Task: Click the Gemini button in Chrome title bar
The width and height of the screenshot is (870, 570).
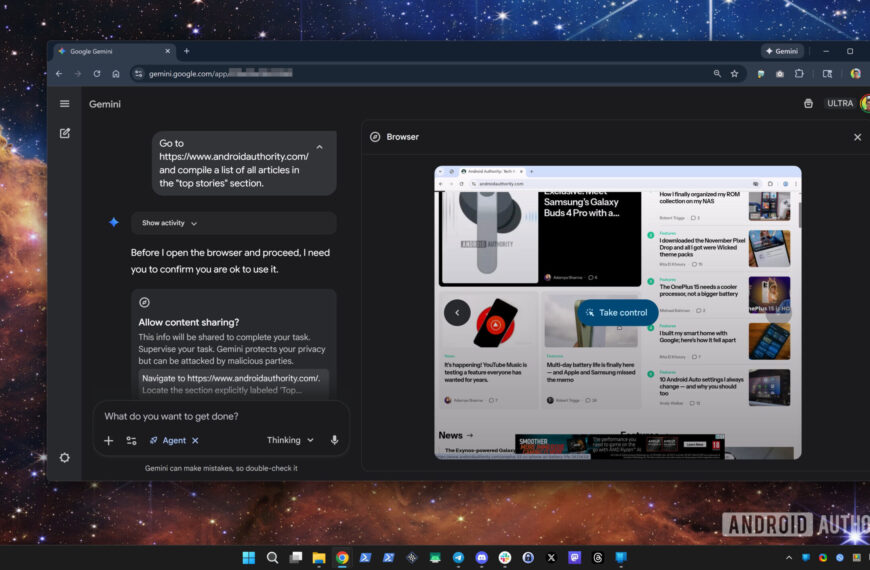Action: click(782, 51)
